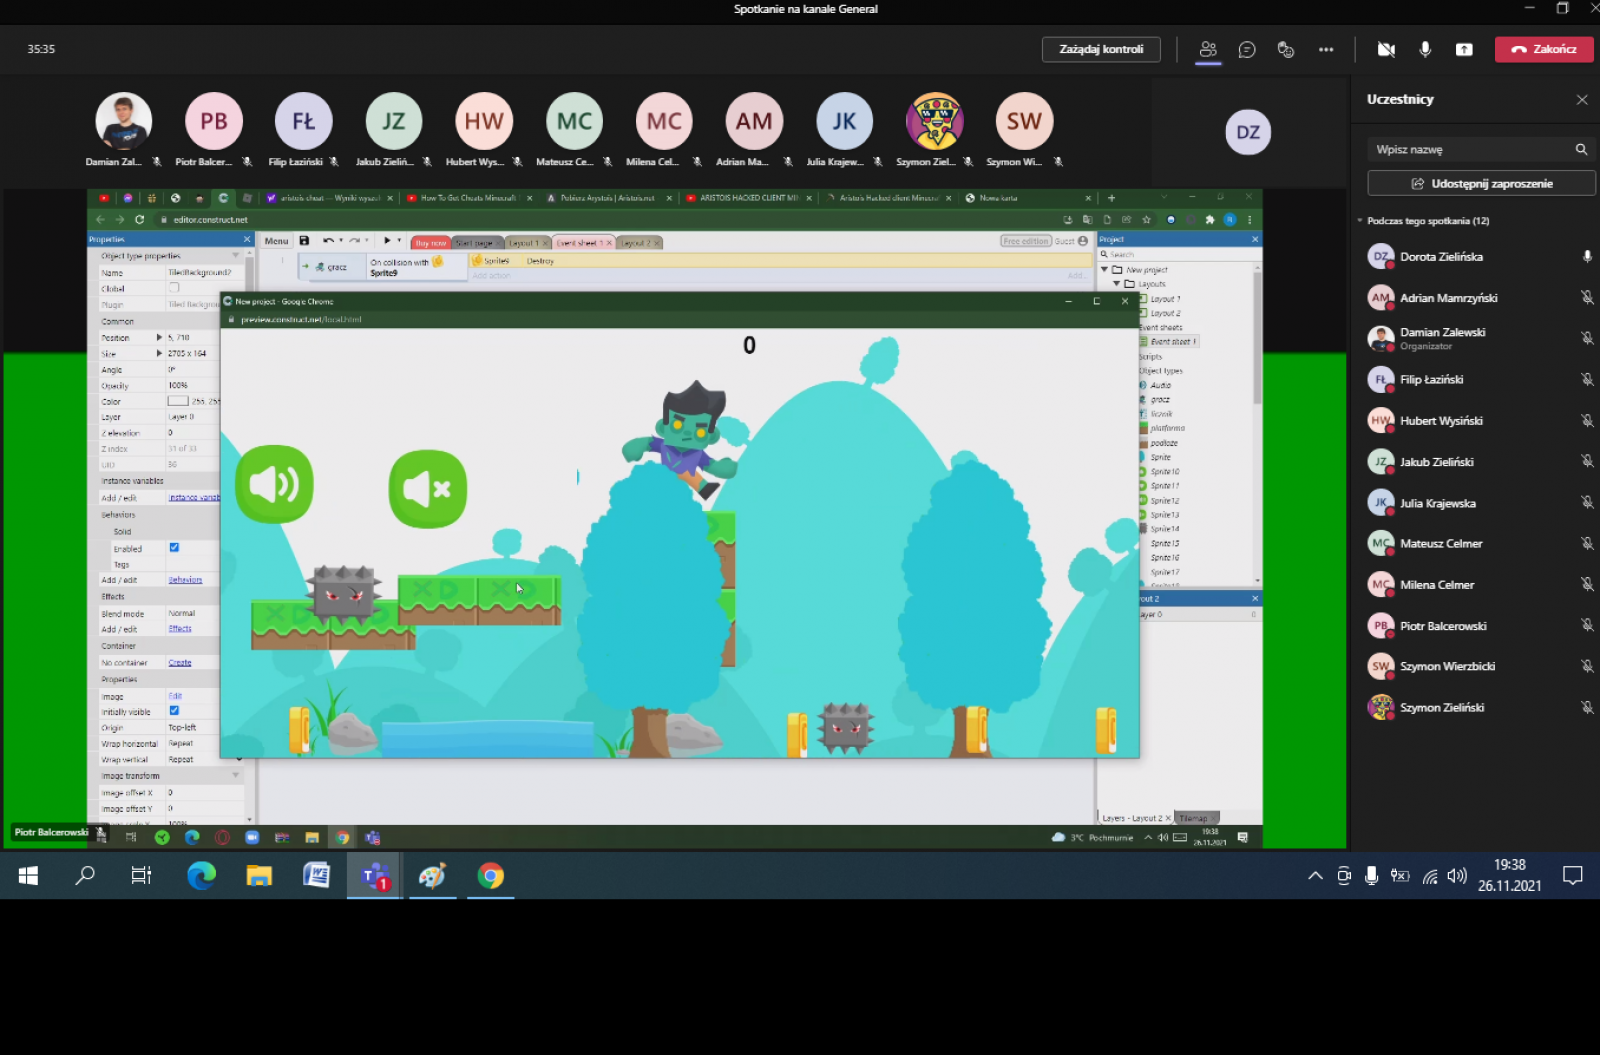1600x1055 pixels.
Task: Switch to the Layout 1 tab
Action: [x=527, y=243]
